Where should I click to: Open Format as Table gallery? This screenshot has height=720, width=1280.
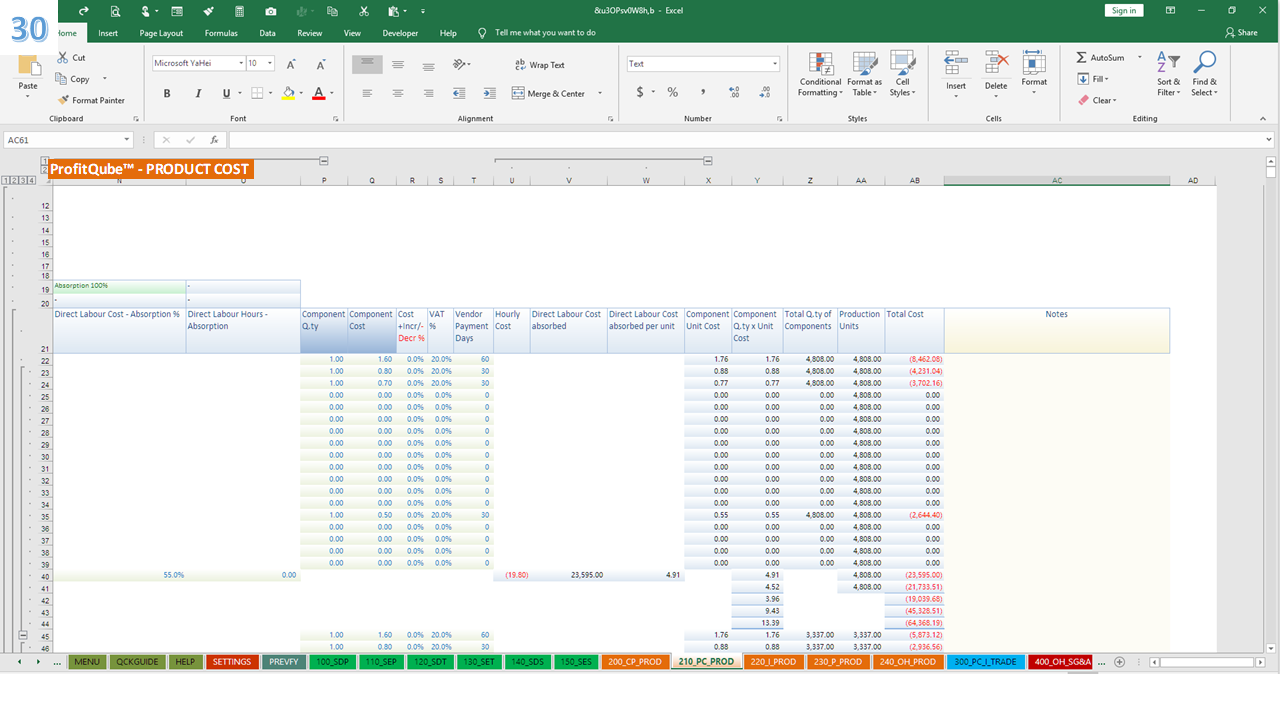(864, 75)
